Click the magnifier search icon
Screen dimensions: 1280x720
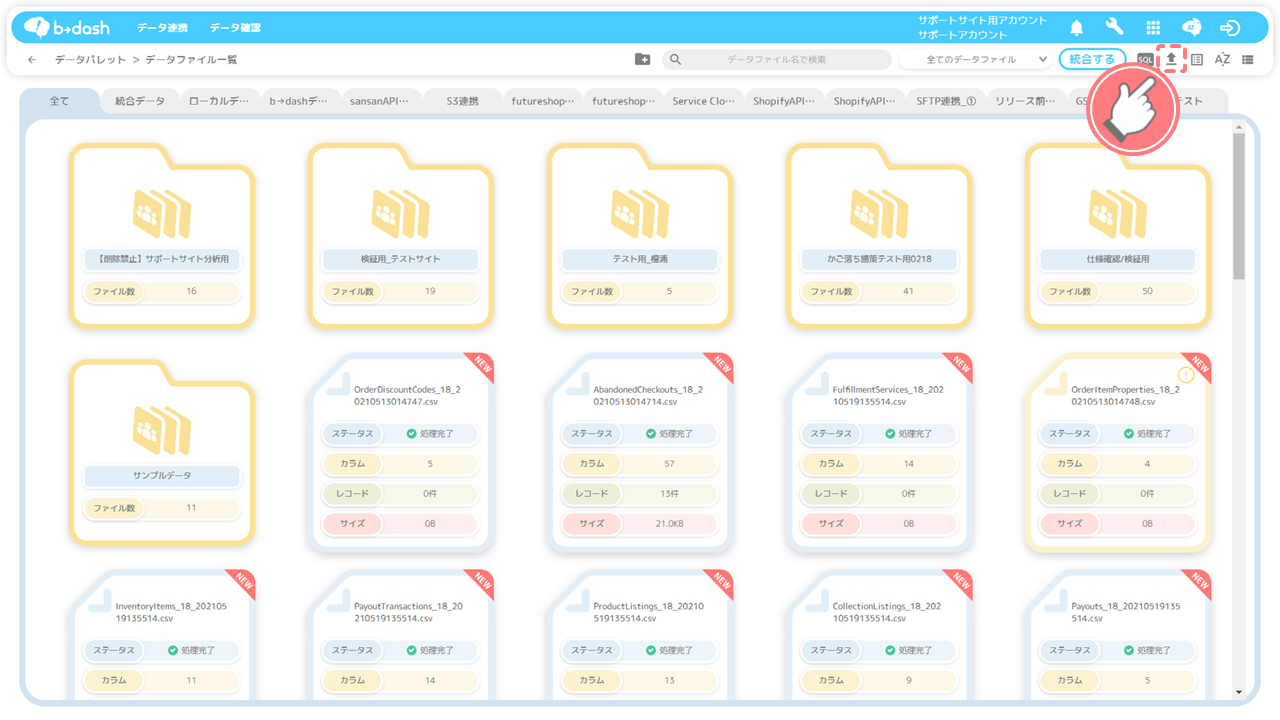coord(675,60)
